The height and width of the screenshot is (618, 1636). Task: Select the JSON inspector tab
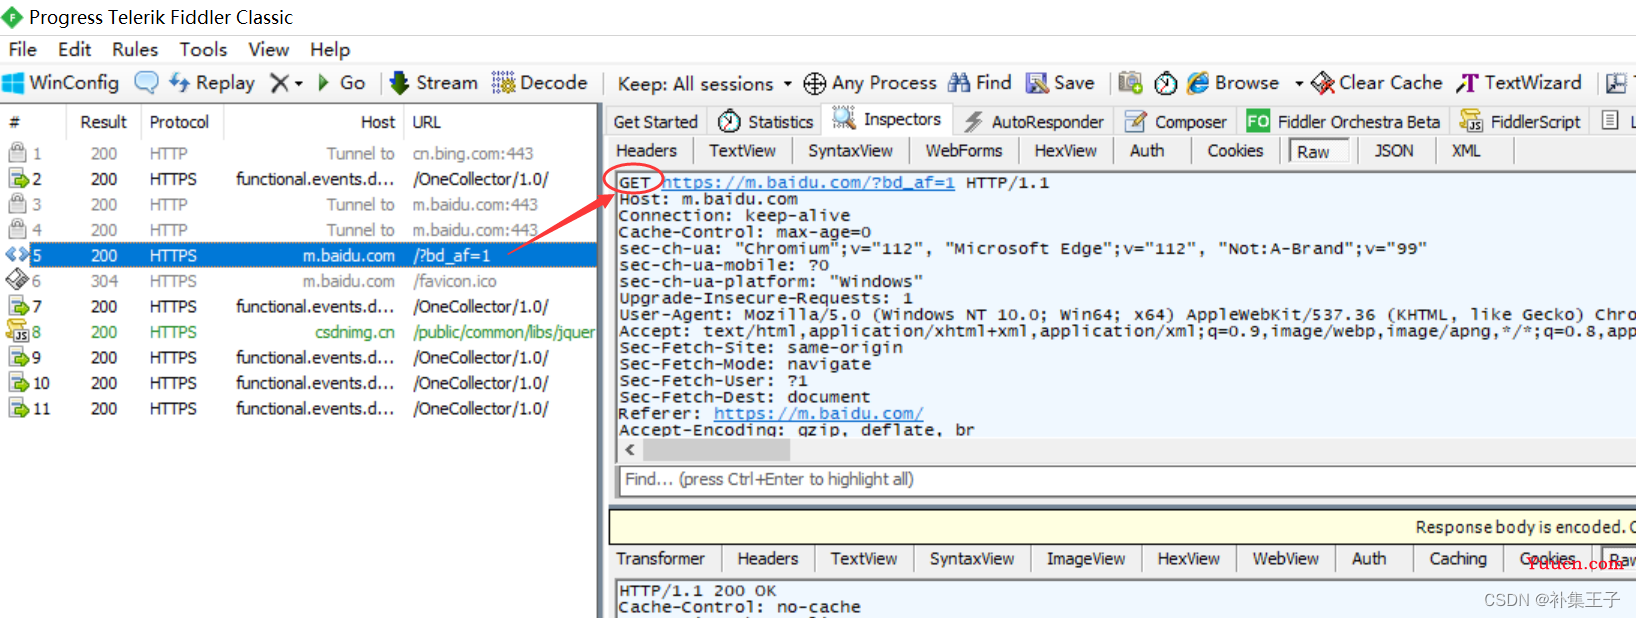(x=1394, y=151)
